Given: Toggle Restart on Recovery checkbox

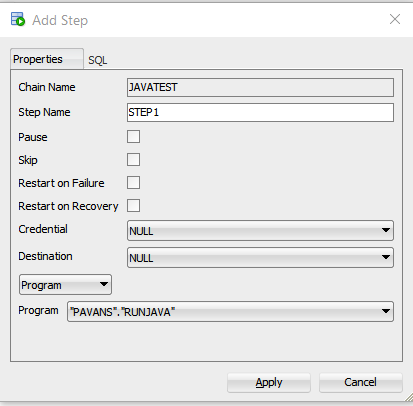Looking at the screenshot, I should pyautogui.click(x=133, y=206).
